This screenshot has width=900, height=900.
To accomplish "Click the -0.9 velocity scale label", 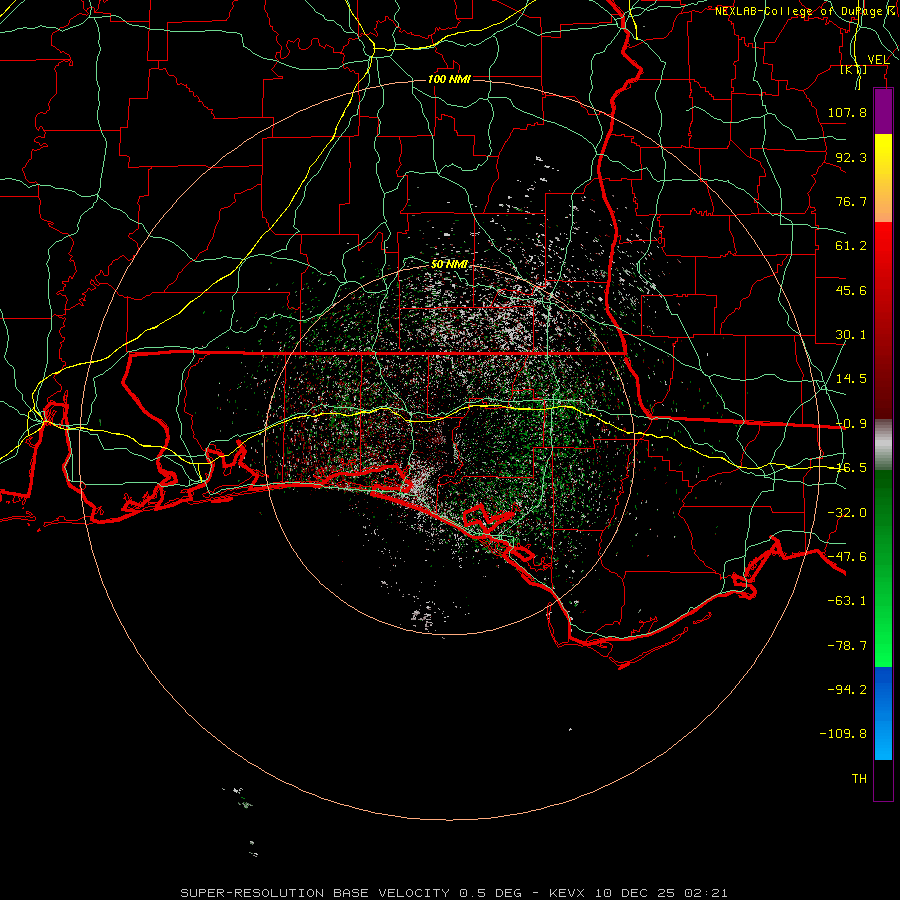I will 851,424.
